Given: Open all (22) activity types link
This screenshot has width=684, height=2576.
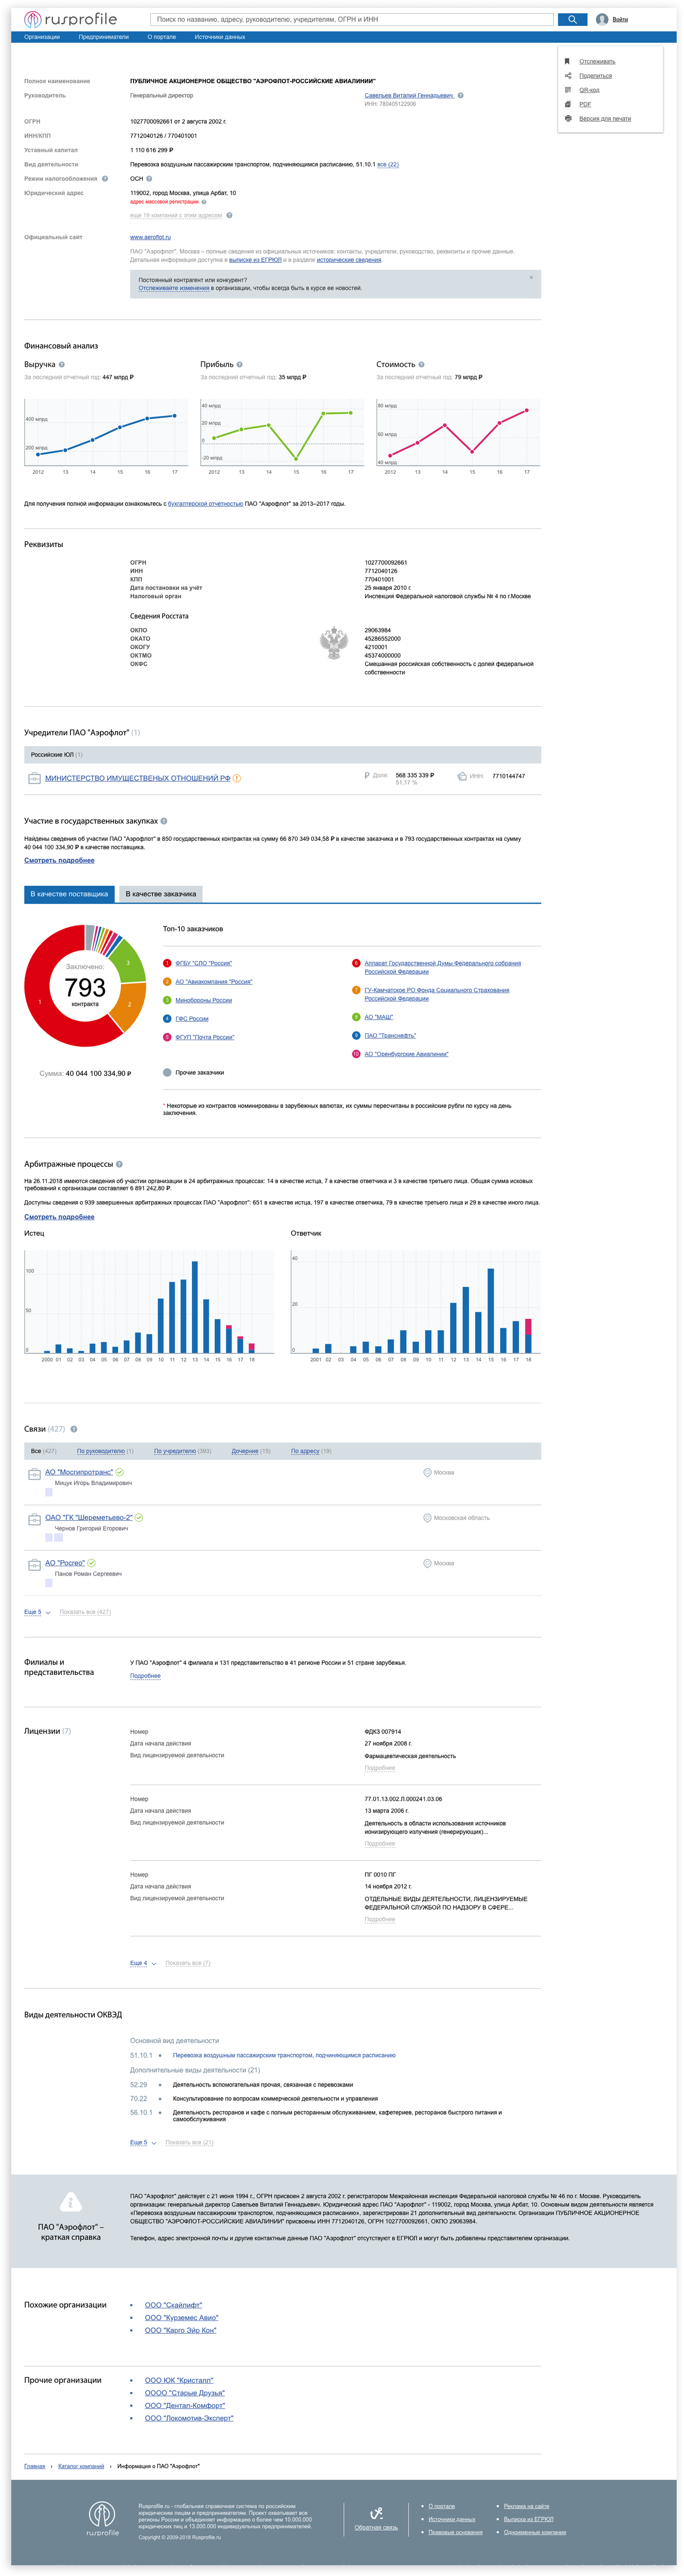Looking at the screenshot, I should [387, 164].
